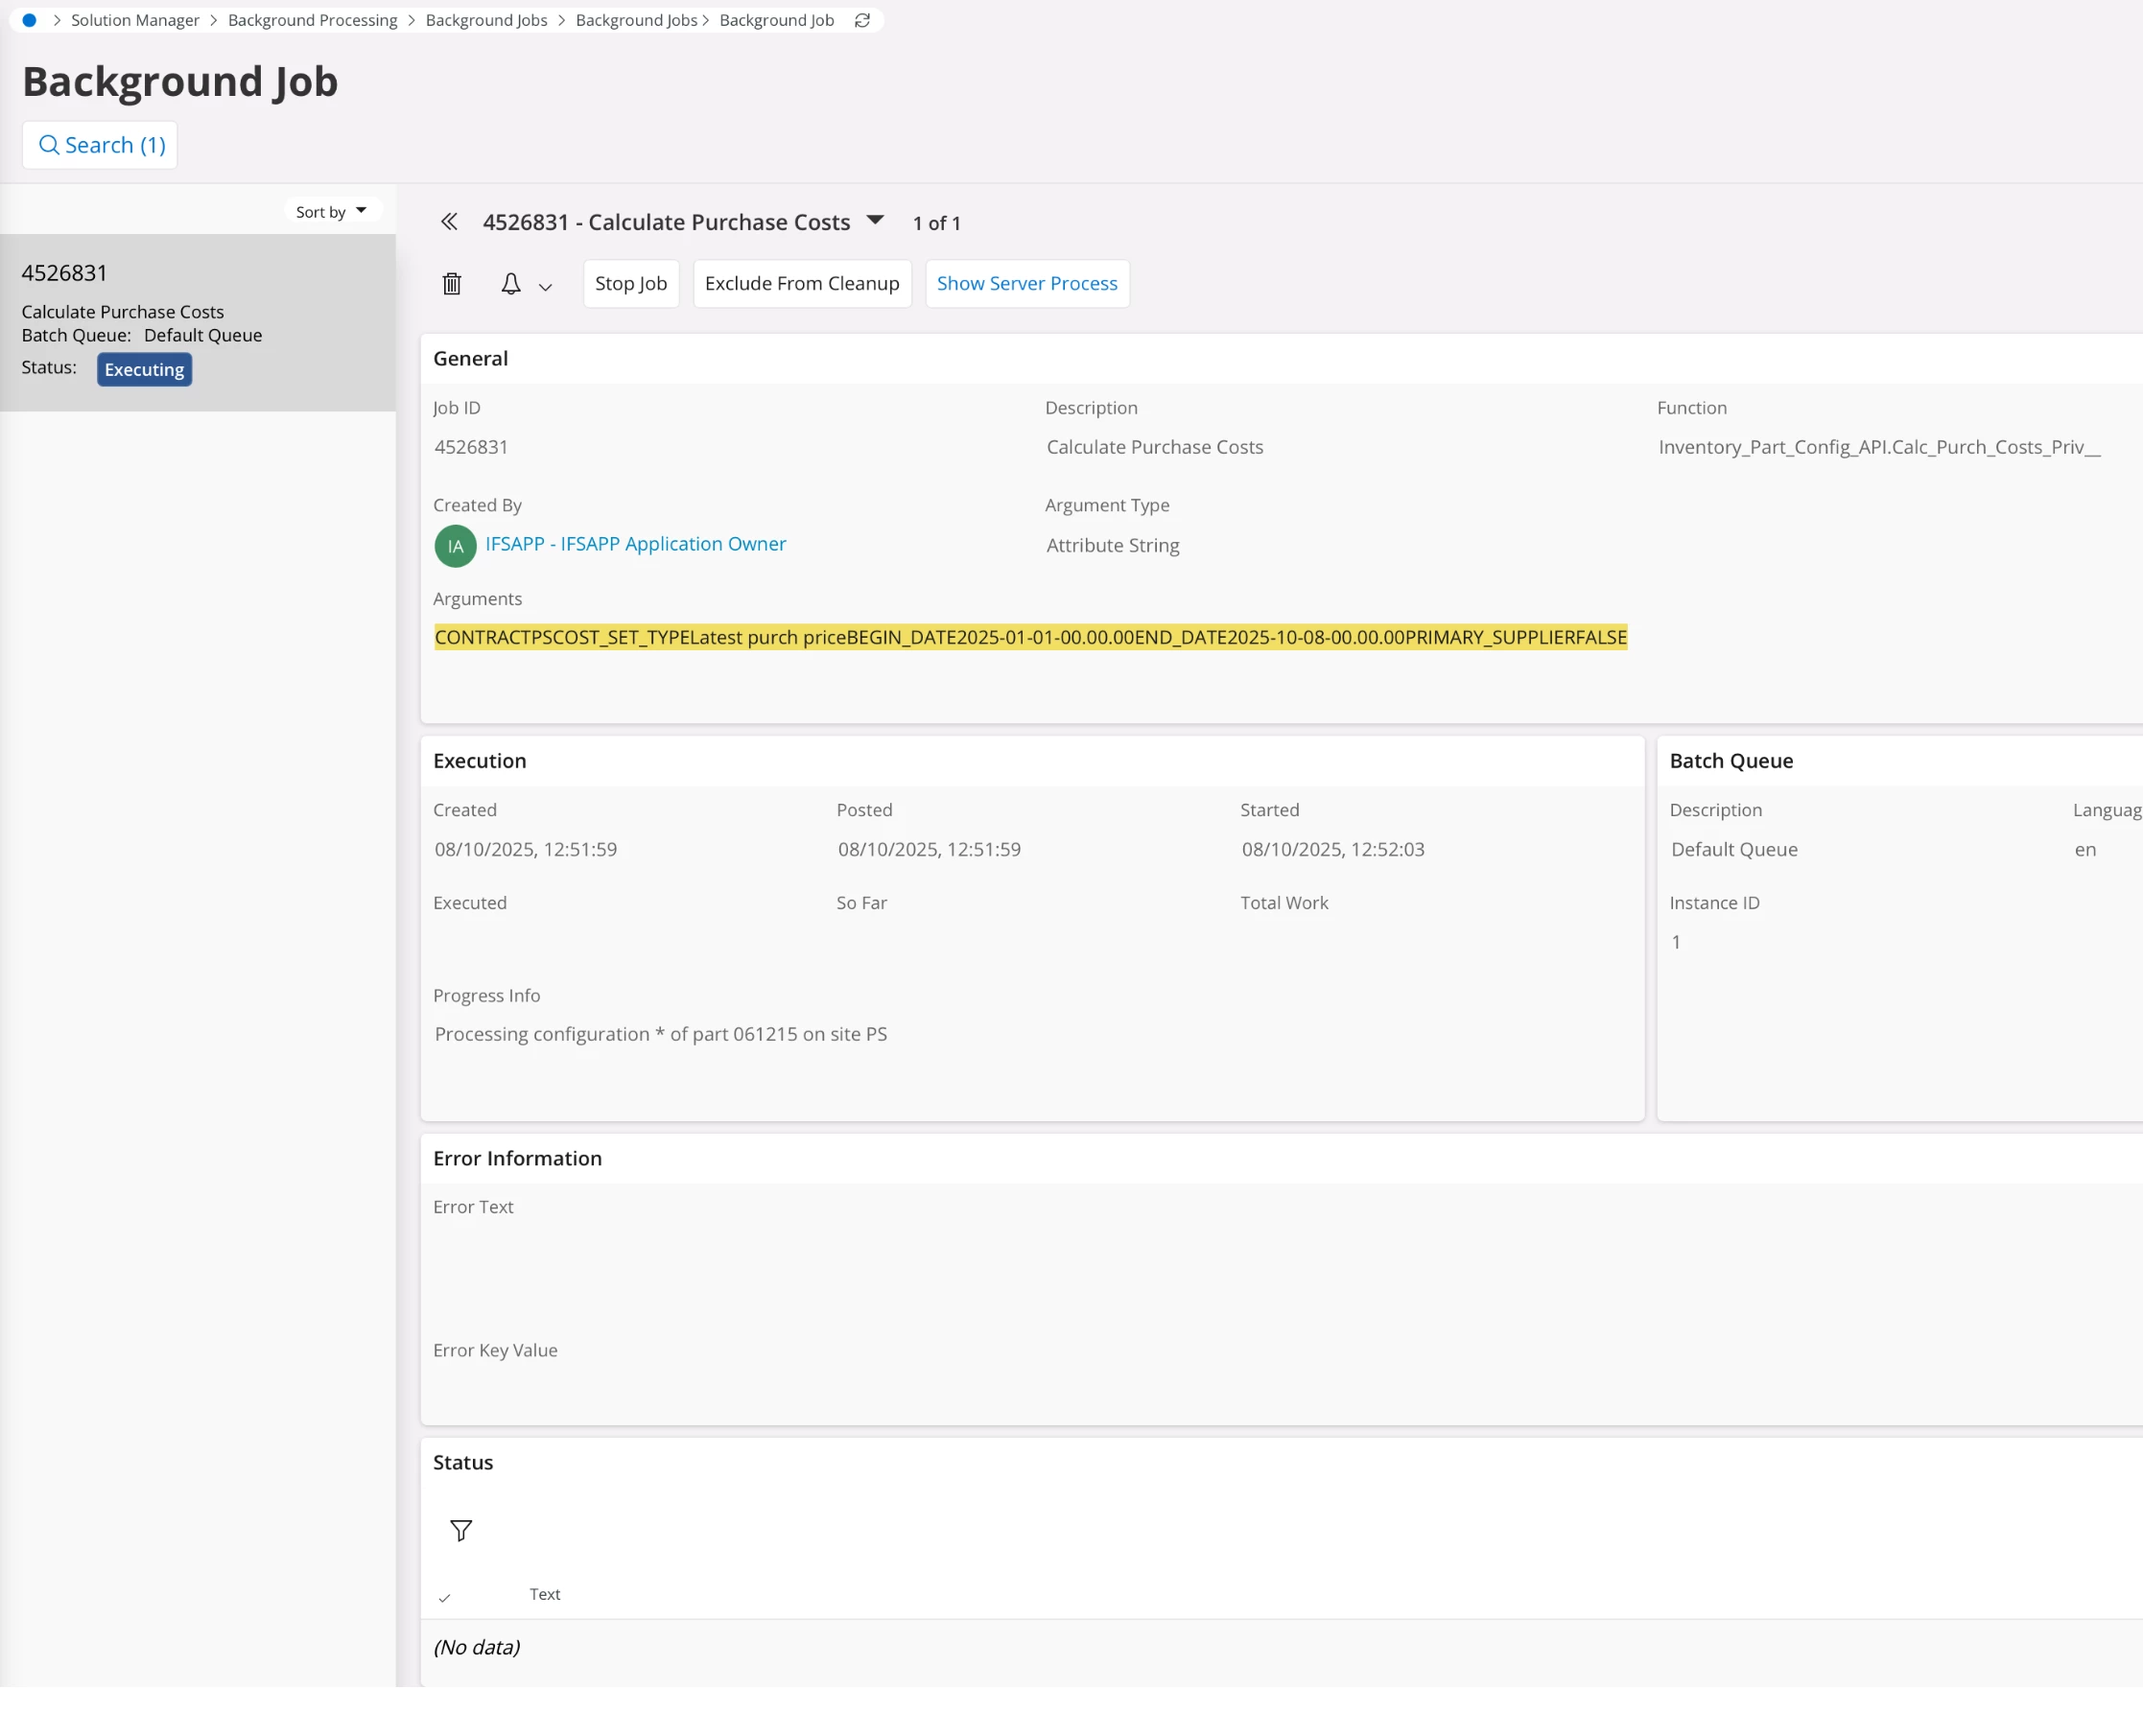Click the breadcrumb refresh icon
Screen dimensions: 2143x1736
click(x=862, y=20)
